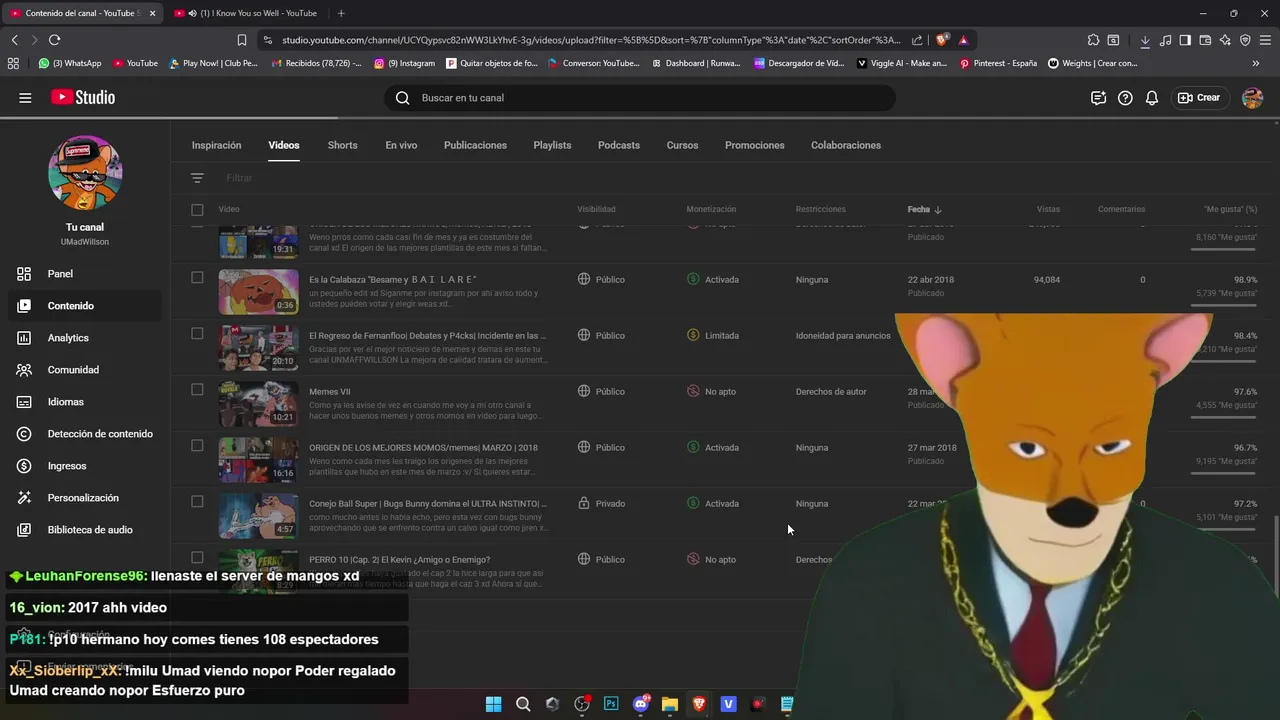Image resolution: width=1280 pixels, height=720 pixels.
Task: Open the YouTube Studio hamburger menu
Action: click(25, 98)
